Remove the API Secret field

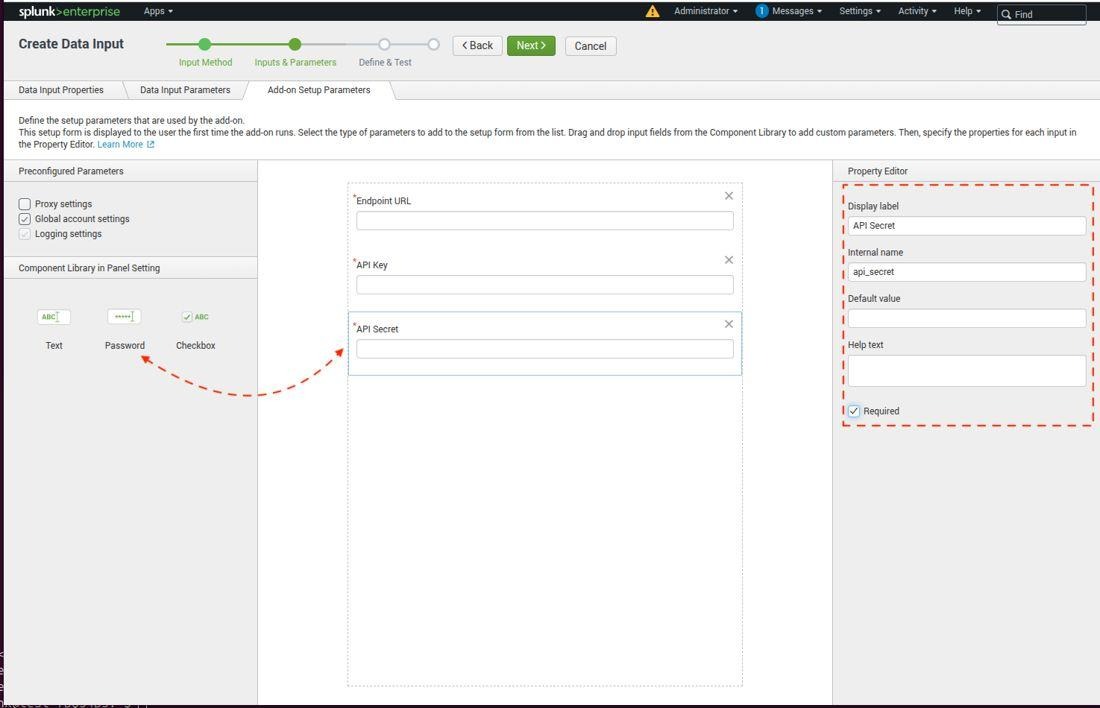coord(729,323)
